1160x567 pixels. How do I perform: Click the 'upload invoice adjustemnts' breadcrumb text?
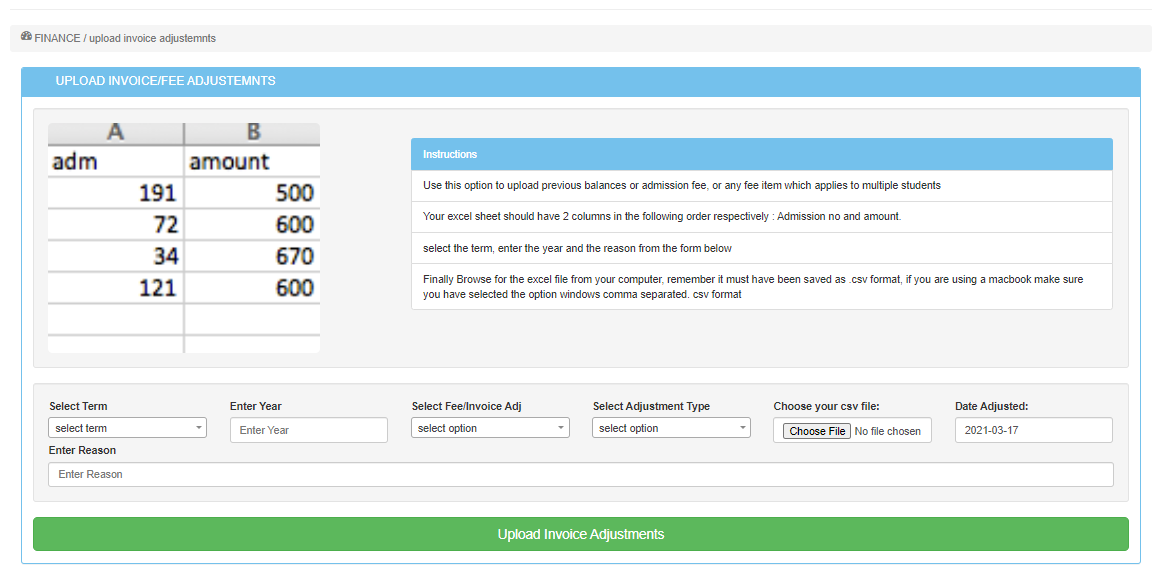152,38
